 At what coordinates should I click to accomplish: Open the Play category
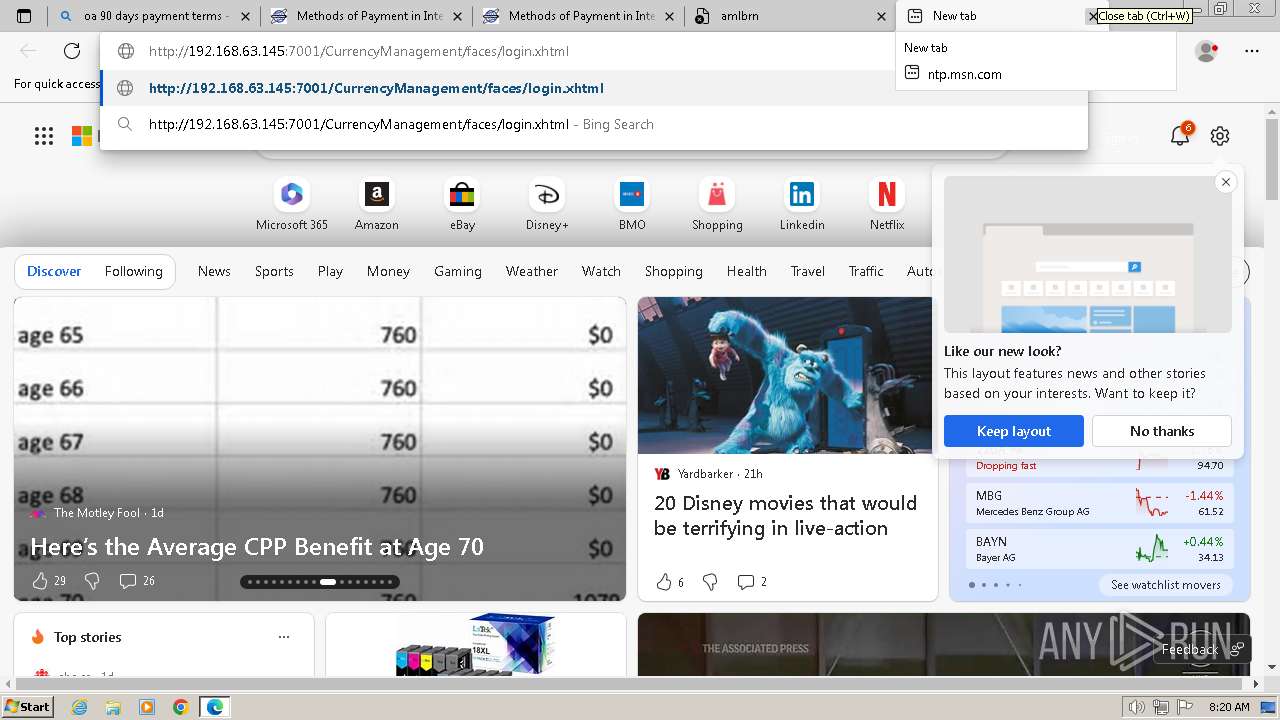pos(330,271)
